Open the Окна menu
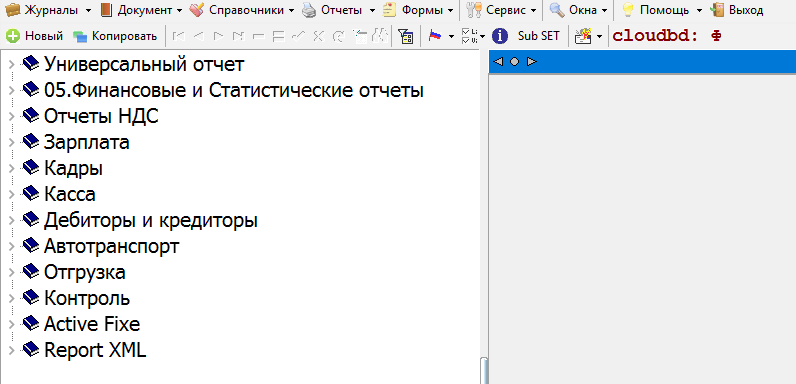 [x=578, y=10]
